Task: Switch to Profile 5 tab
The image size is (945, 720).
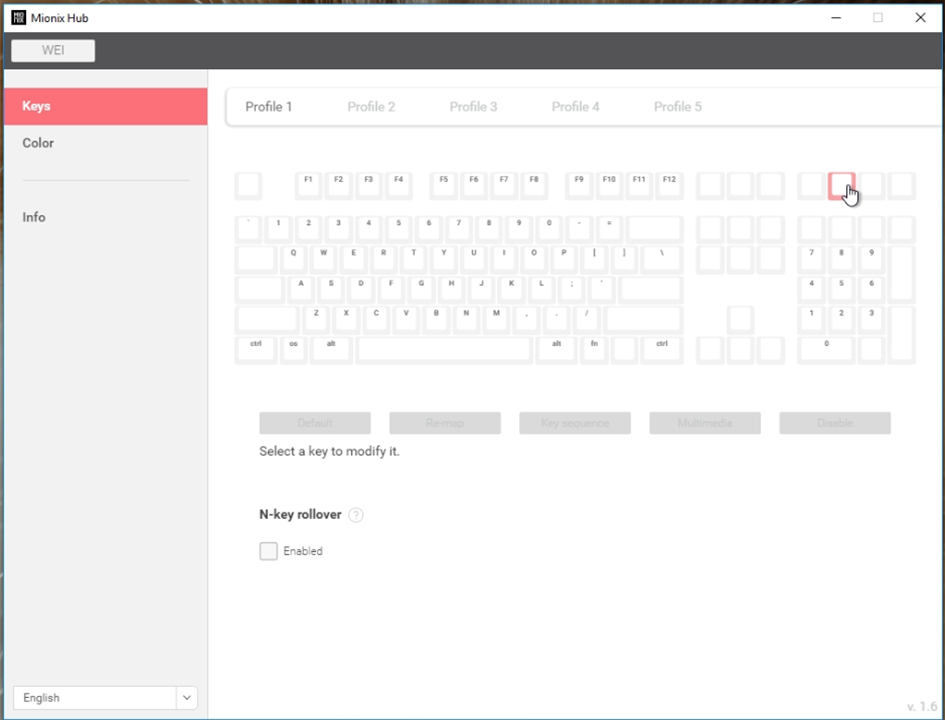Action: point(678,107)
